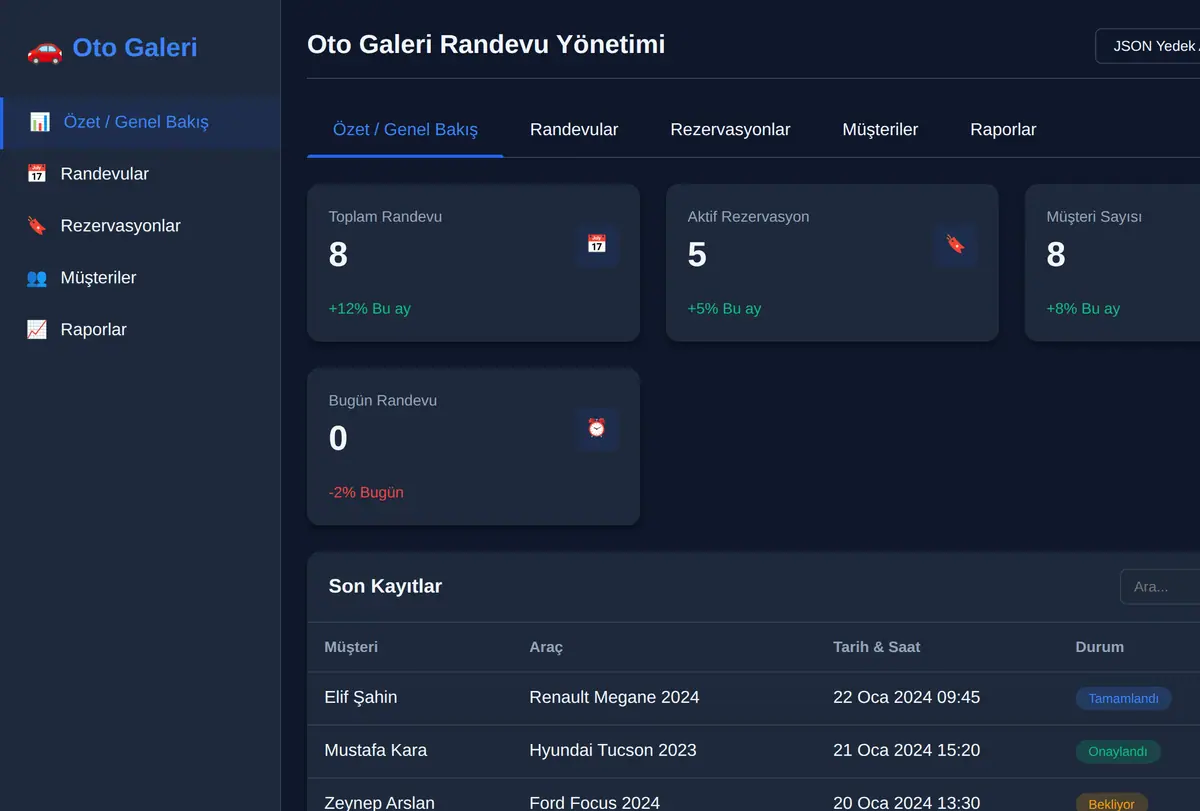Viewport: 1200px width, 811px height.
Task: Click Renault Megane 2024 cell
Action: pyautogui.click(x=614, y=697)
